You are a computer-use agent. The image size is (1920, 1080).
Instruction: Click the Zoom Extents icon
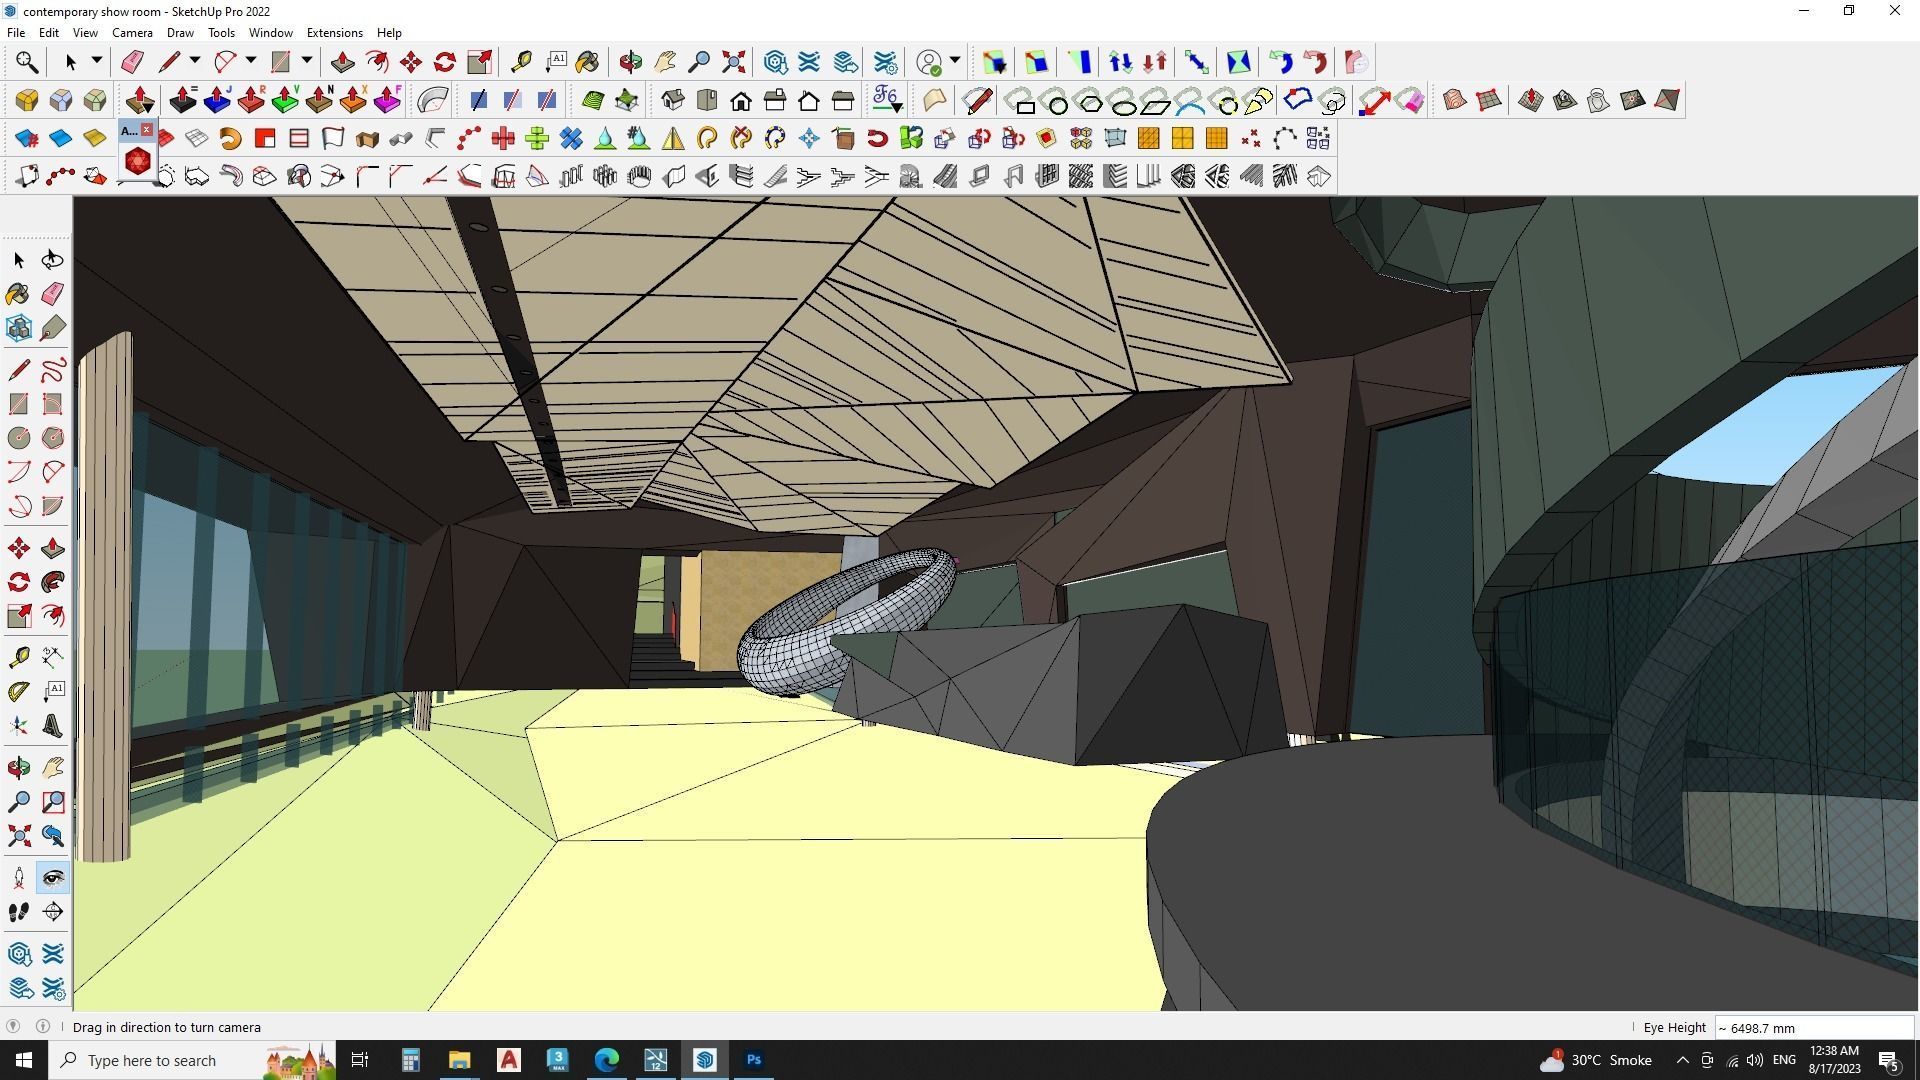[x=733, y=62]
